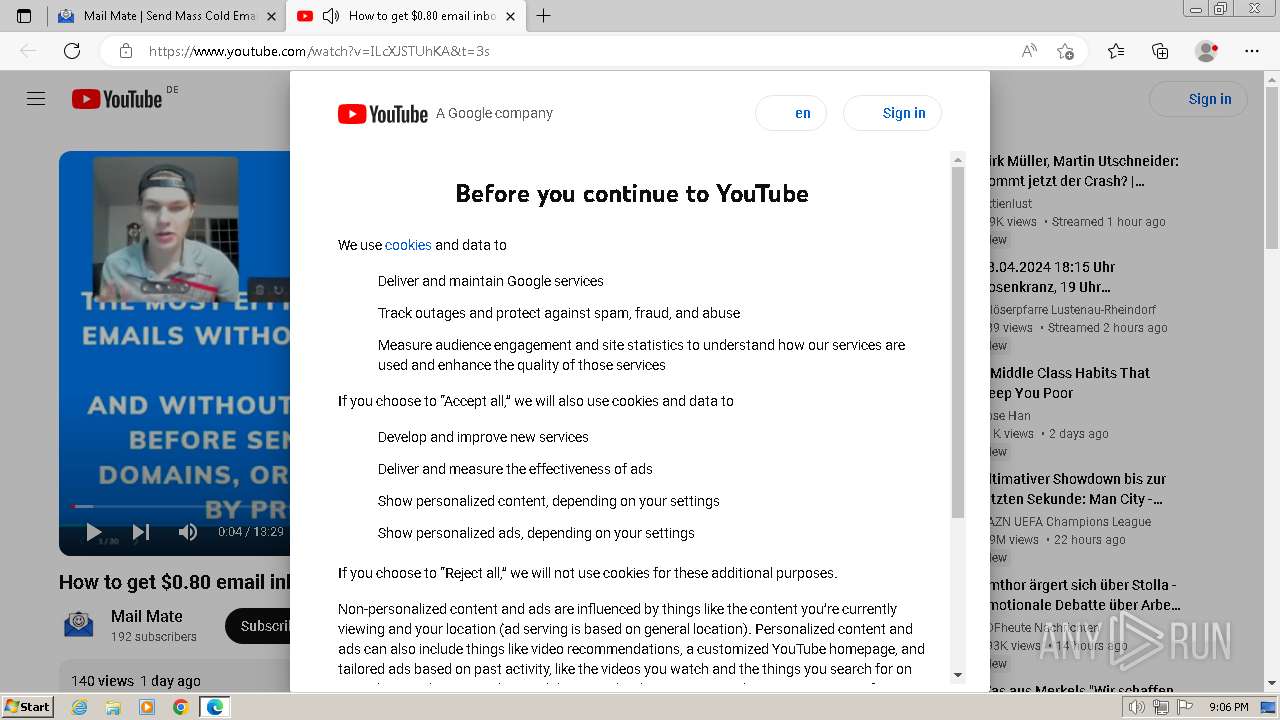
Task: Launch Internet Explorer from taskbar
Action: 80,707
